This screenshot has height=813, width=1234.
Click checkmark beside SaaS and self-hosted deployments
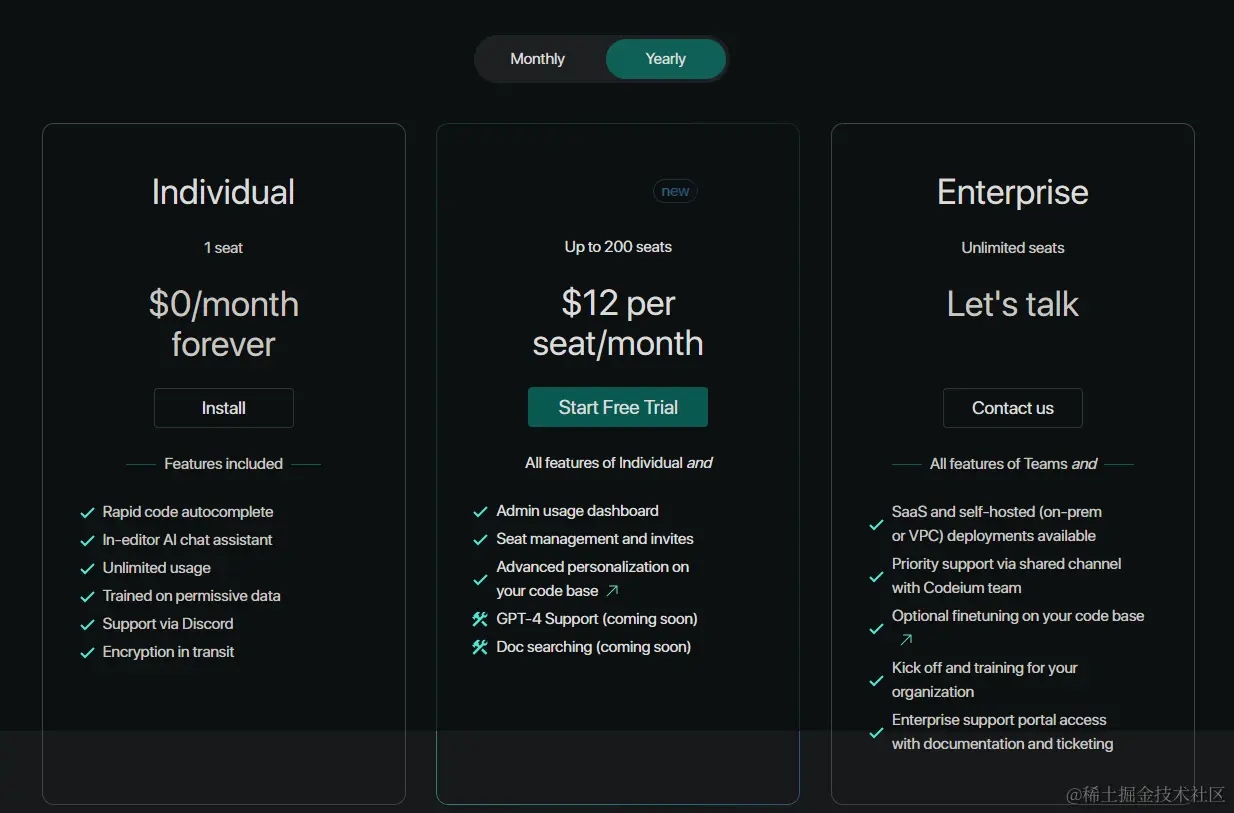click(876, 524)
